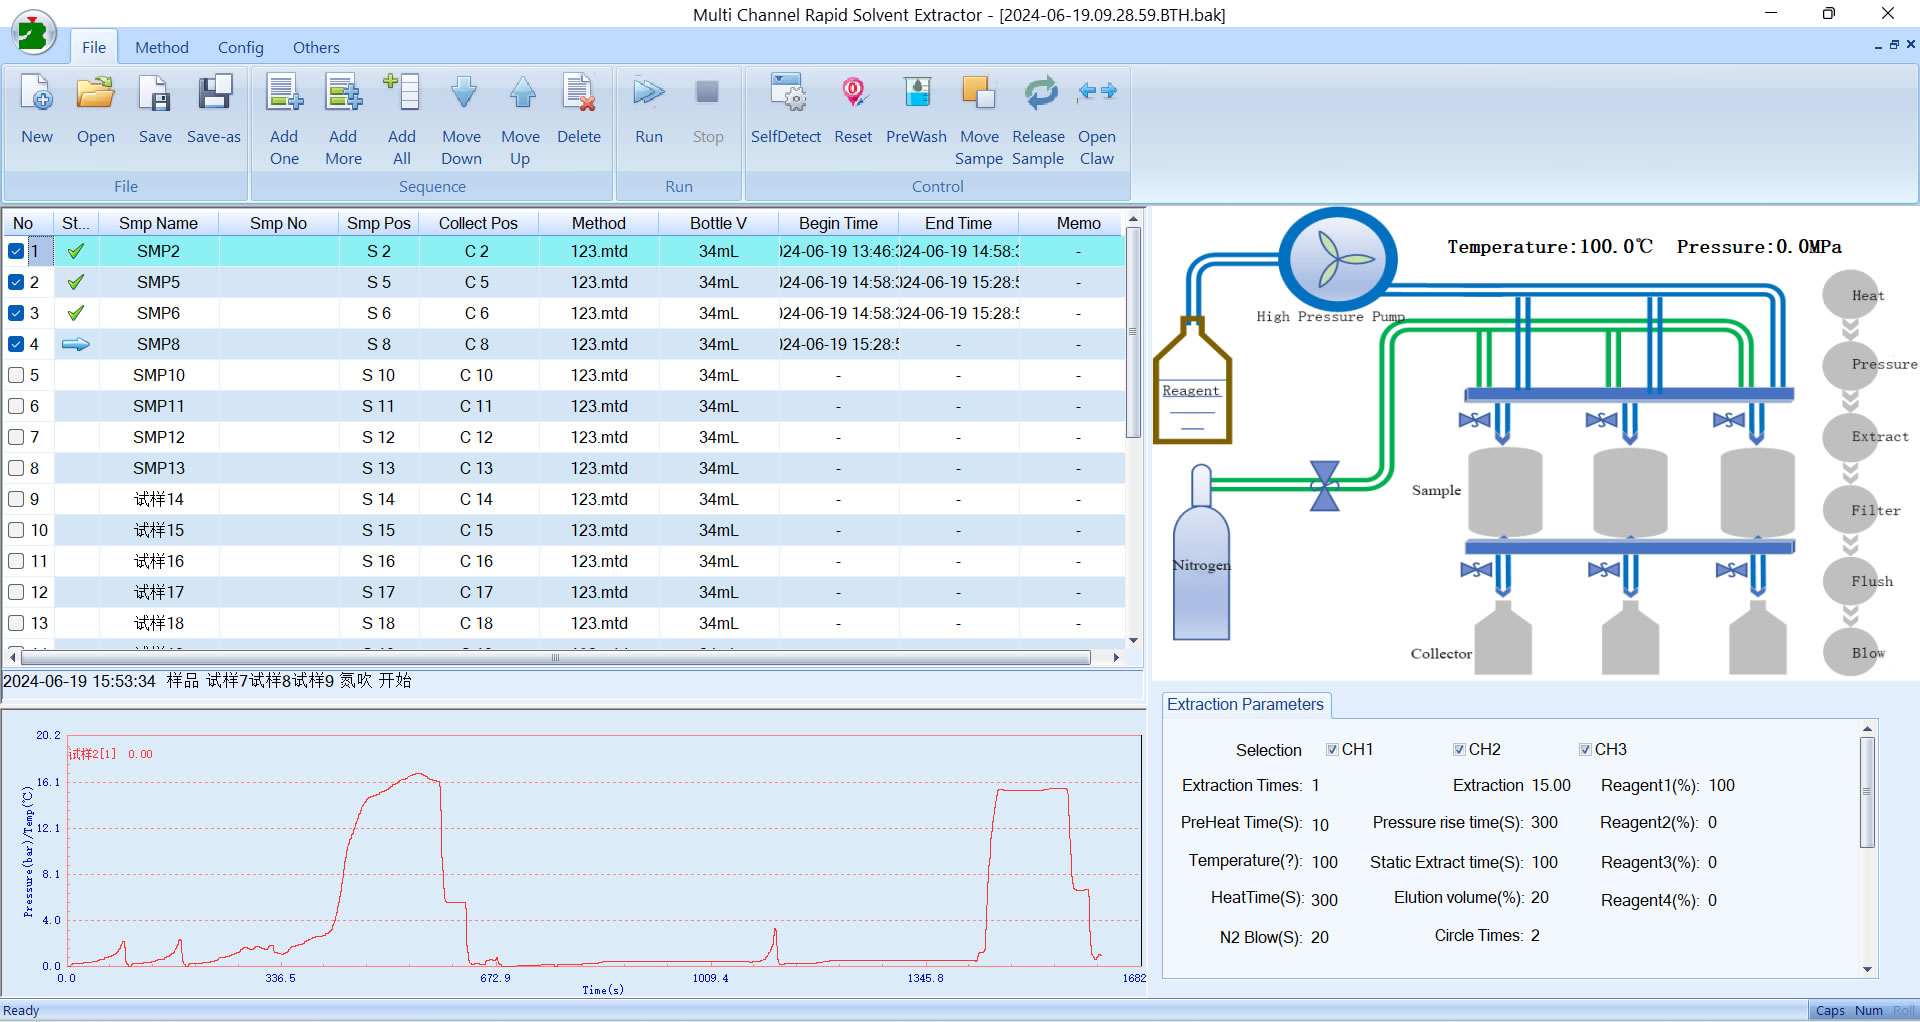Check row 6 SMP11 checkbox
The image size is (1920, 1022).
click(x=16, y=407)
